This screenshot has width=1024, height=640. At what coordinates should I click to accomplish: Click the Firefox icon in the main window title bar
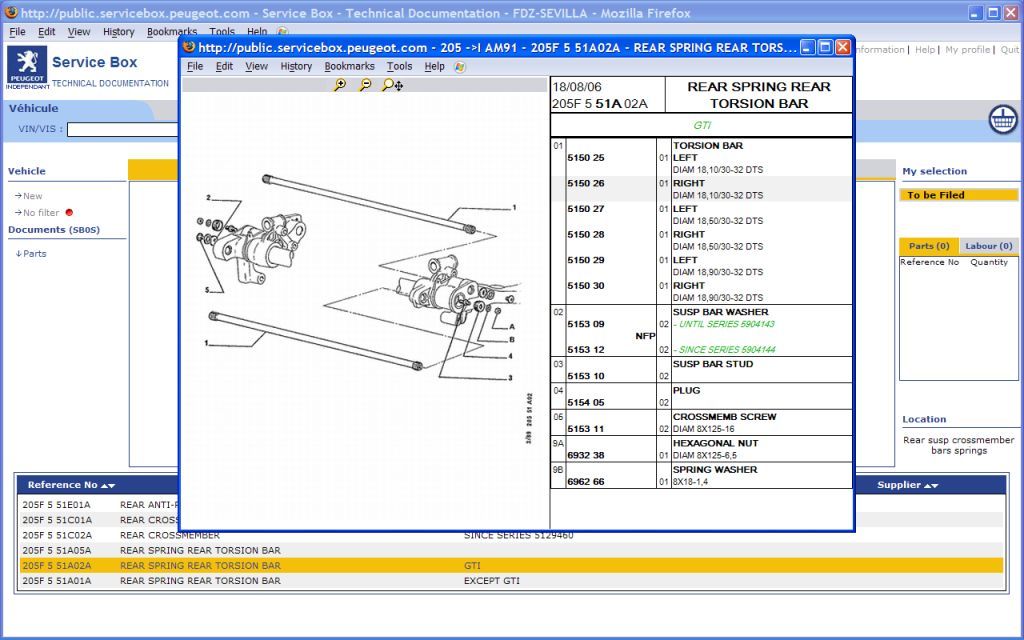tap(11, 12)
